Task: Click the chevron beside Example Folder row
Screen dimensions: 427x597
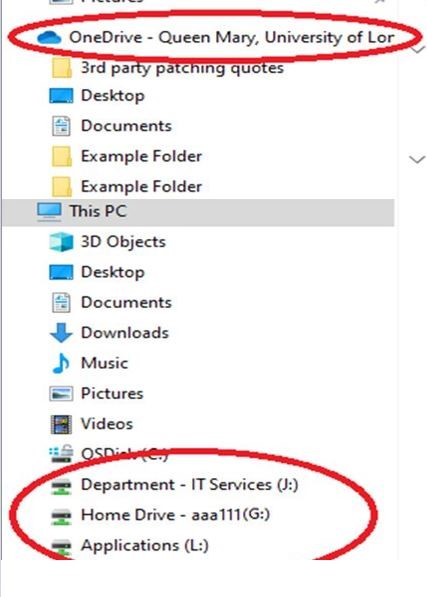Action: [x=417, y=159]
